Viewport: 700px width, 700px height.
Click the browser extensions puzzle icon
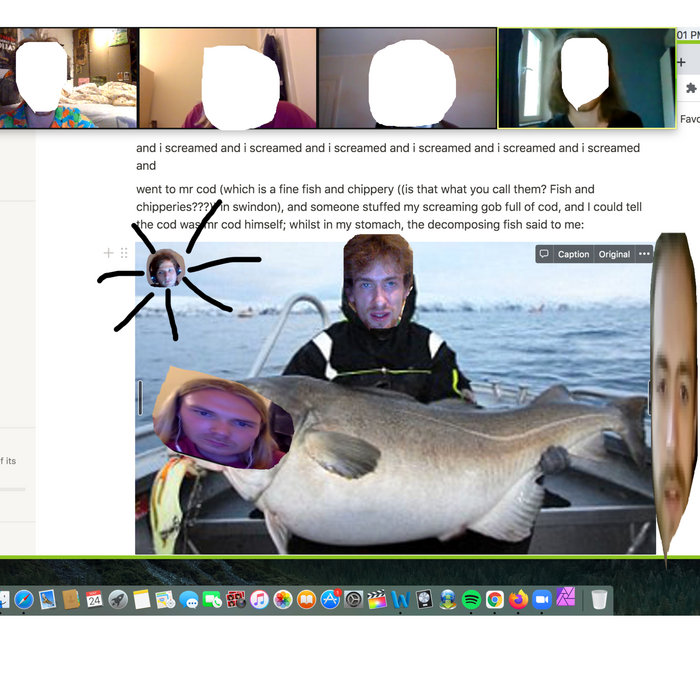tap(690, 88)
